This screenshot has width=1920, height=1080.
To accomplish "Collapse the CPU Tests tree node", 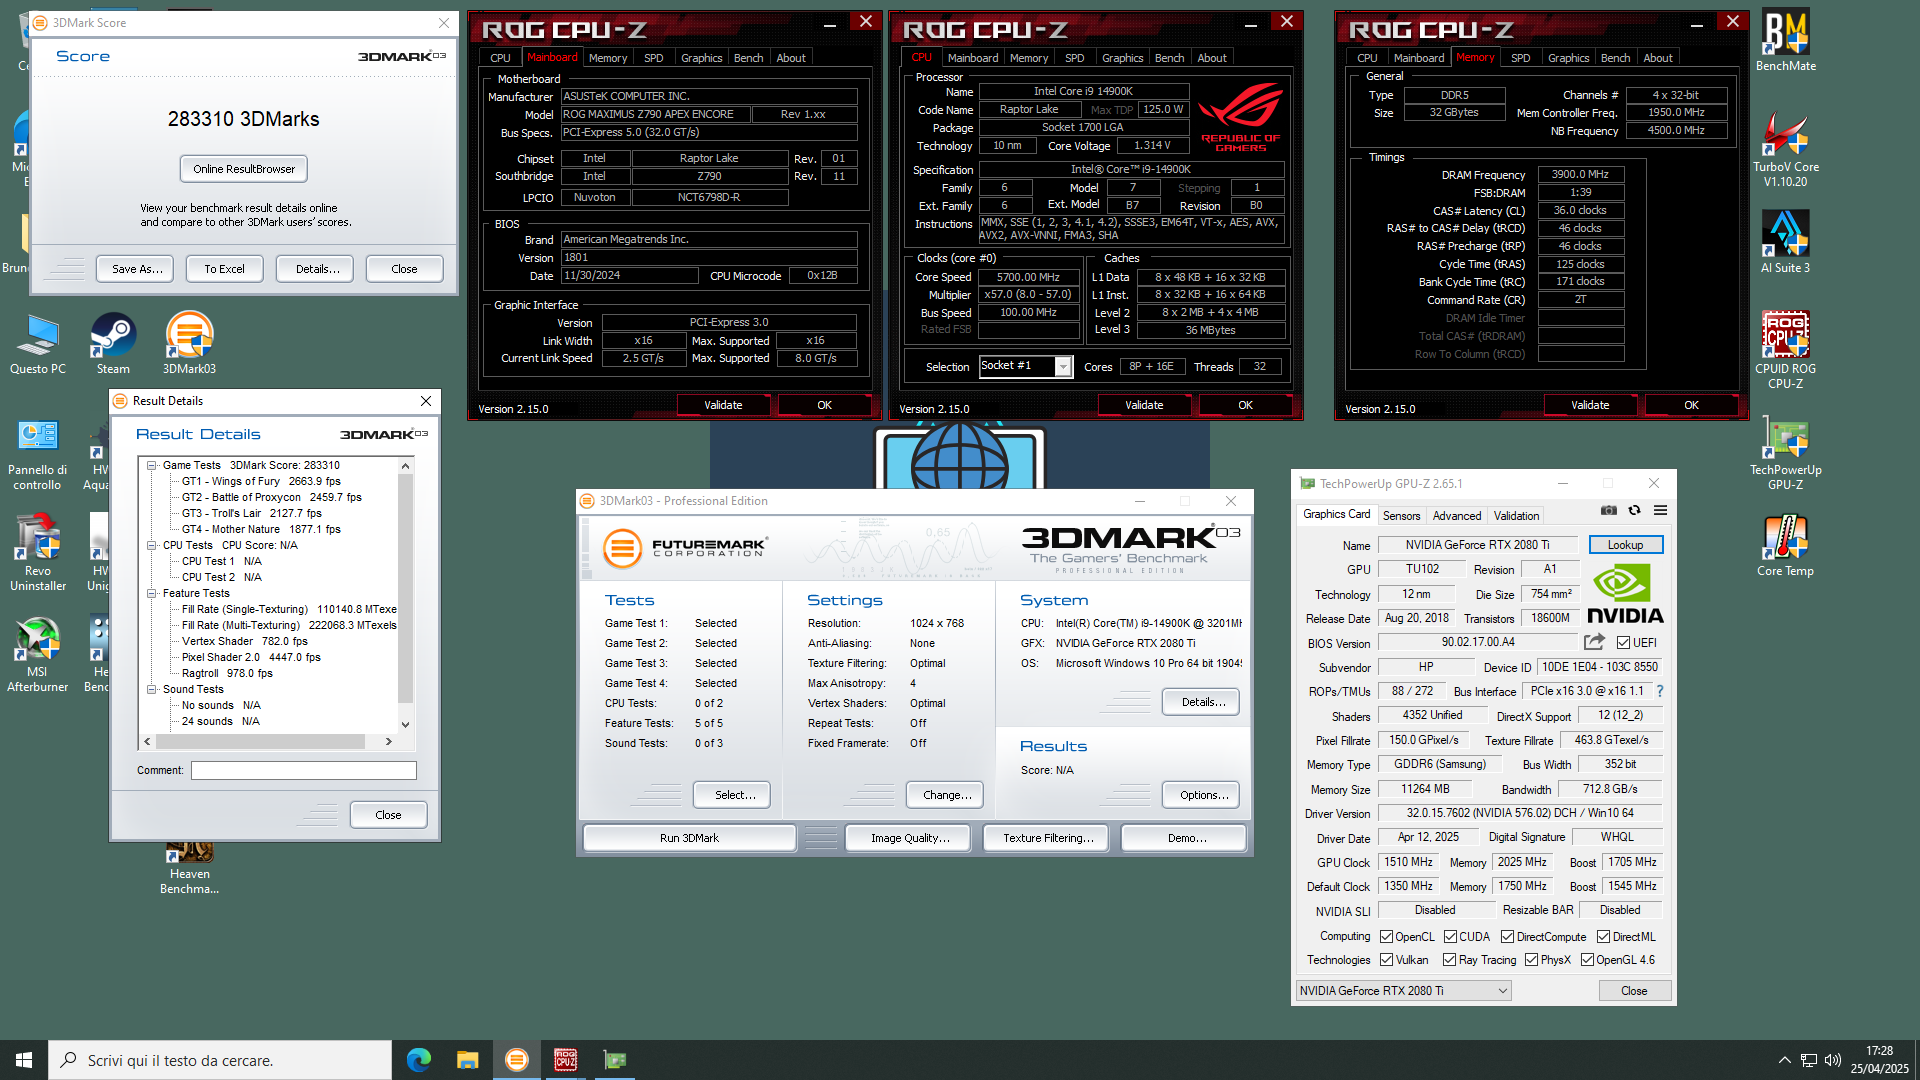I will point(152,546).
